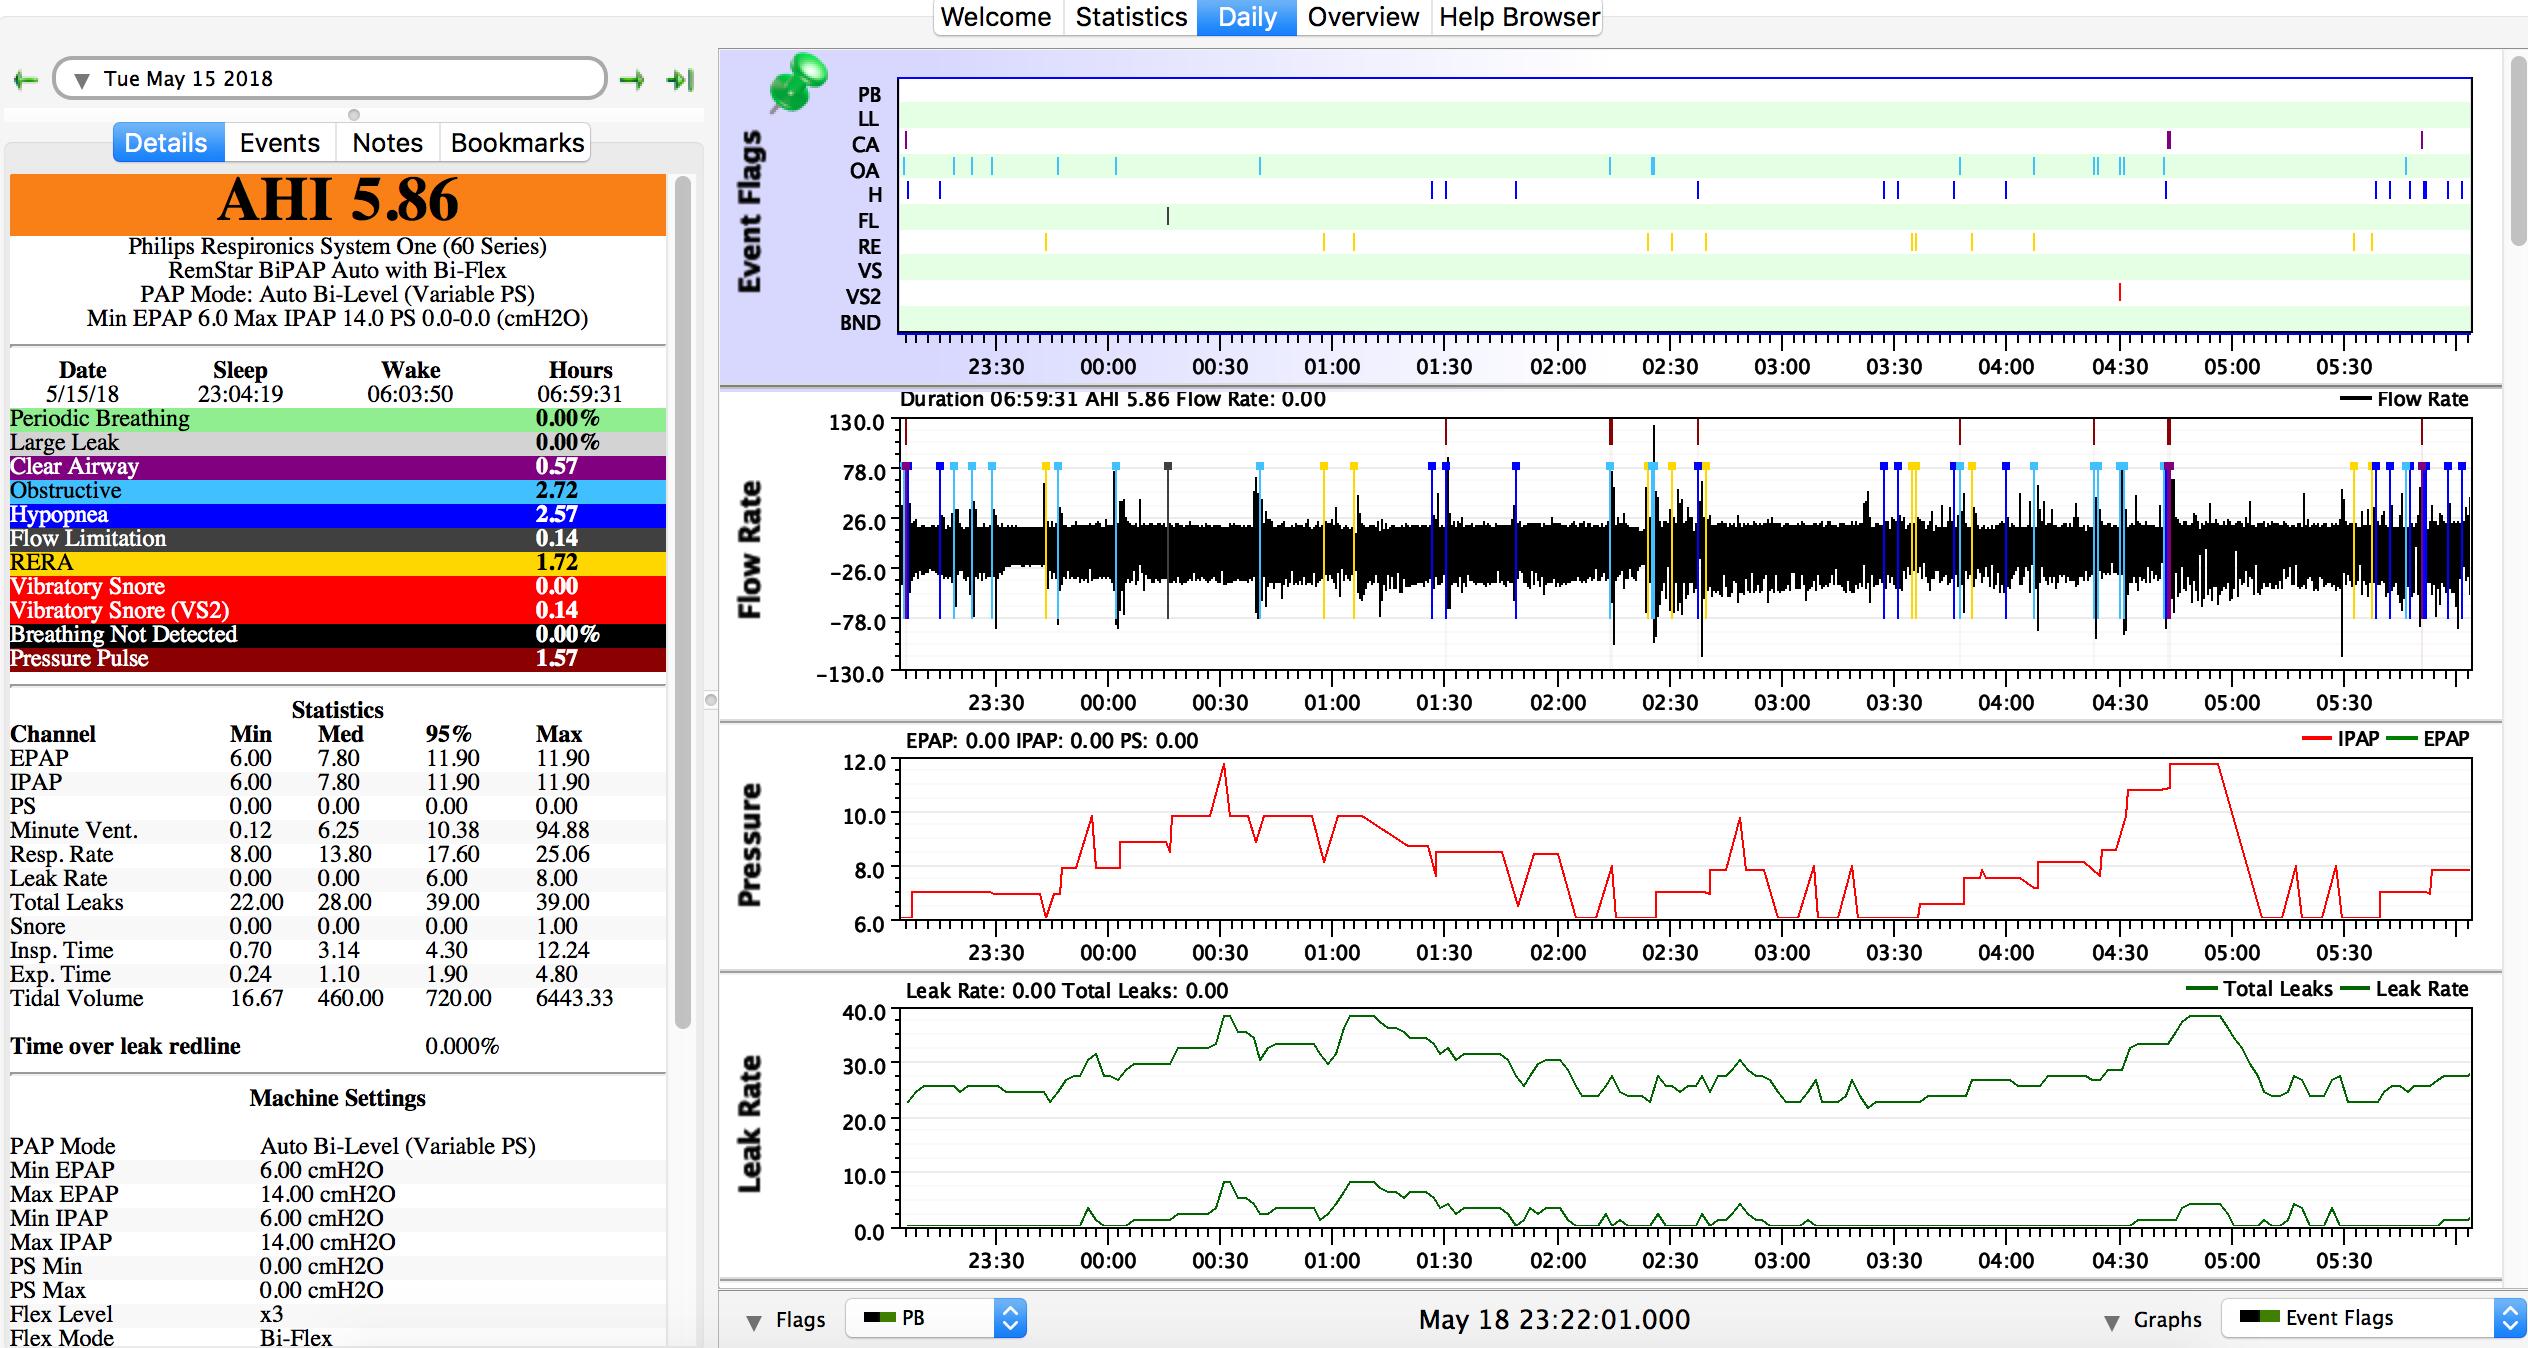Viewport: 2528px width, 1348px height.
Task: Click the Obstructive event row
Action: coord(338,491)
